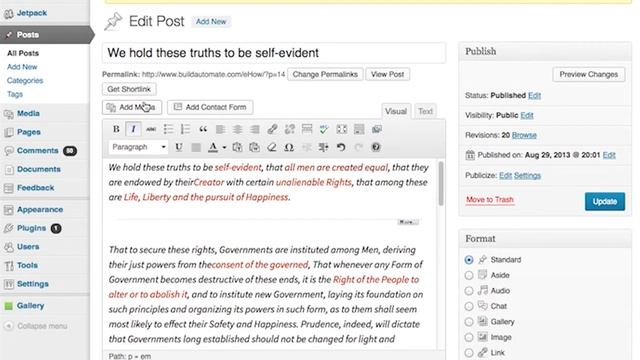Select the Aside post format

click(x=469, y=276)
